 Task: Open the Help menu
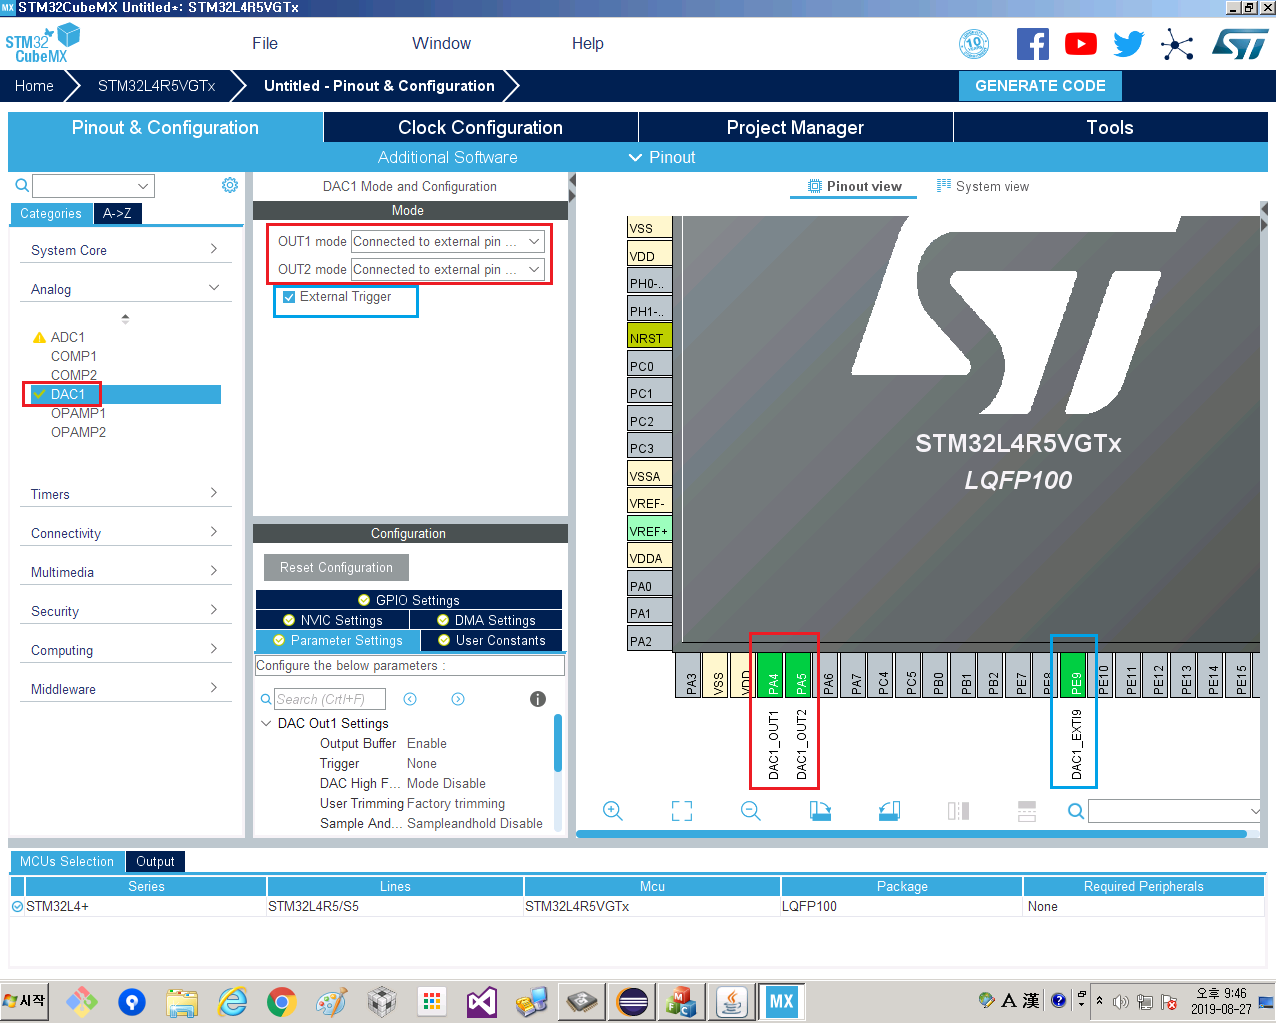[x=588, y=43]
